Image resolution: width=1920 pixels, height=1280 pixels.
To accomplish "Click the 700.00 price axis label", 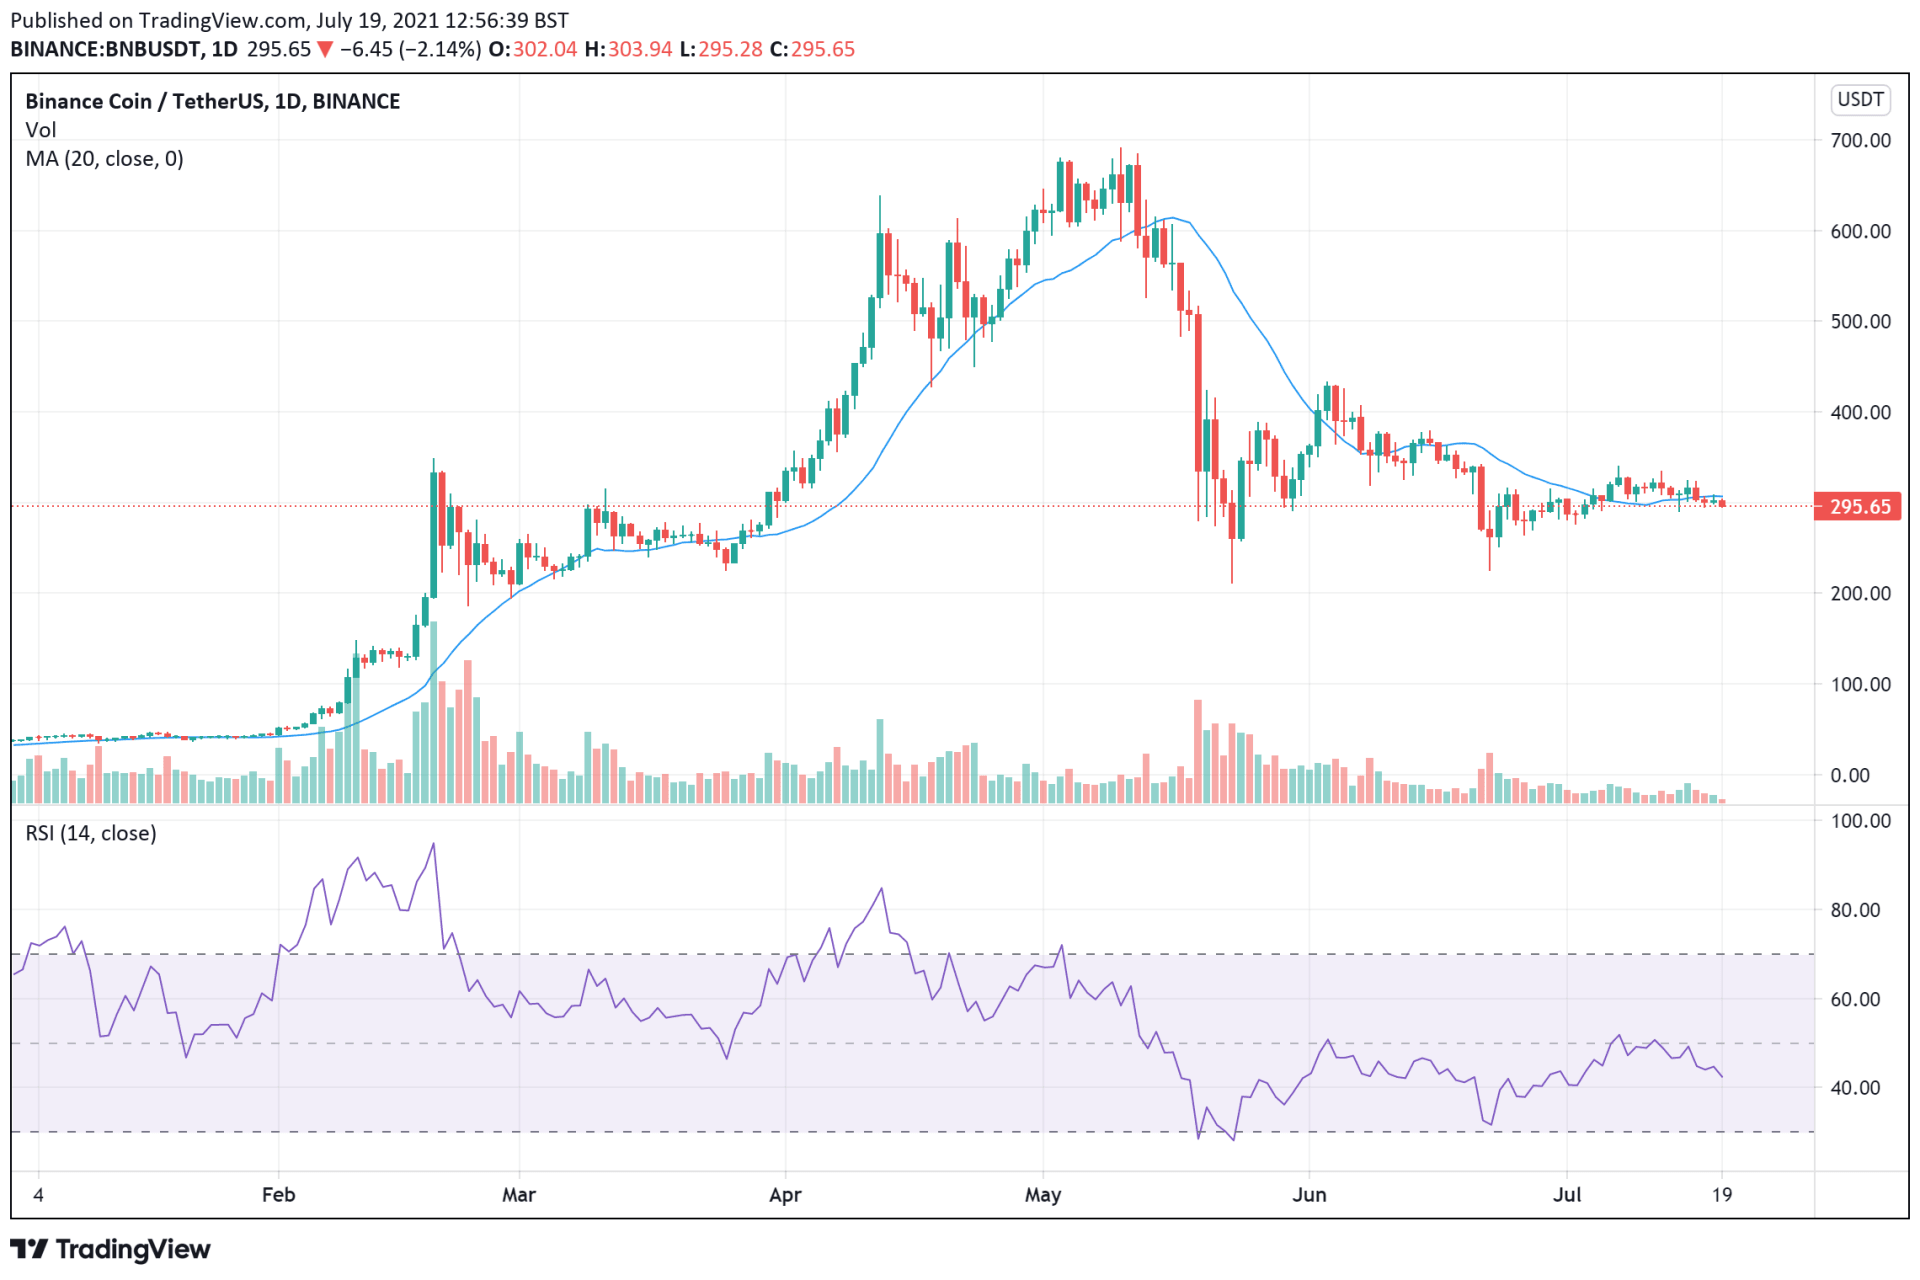I will click(x=1861, y=141).
